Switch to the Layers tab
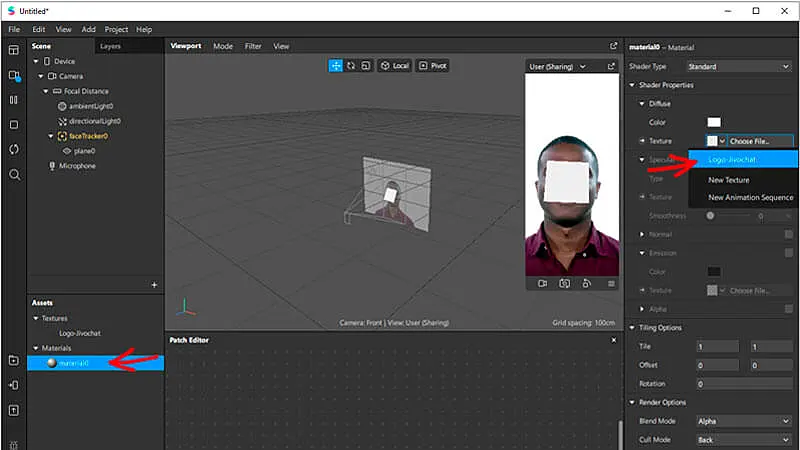The width and height of the screenshot is (800, 450). click(110, 46)
